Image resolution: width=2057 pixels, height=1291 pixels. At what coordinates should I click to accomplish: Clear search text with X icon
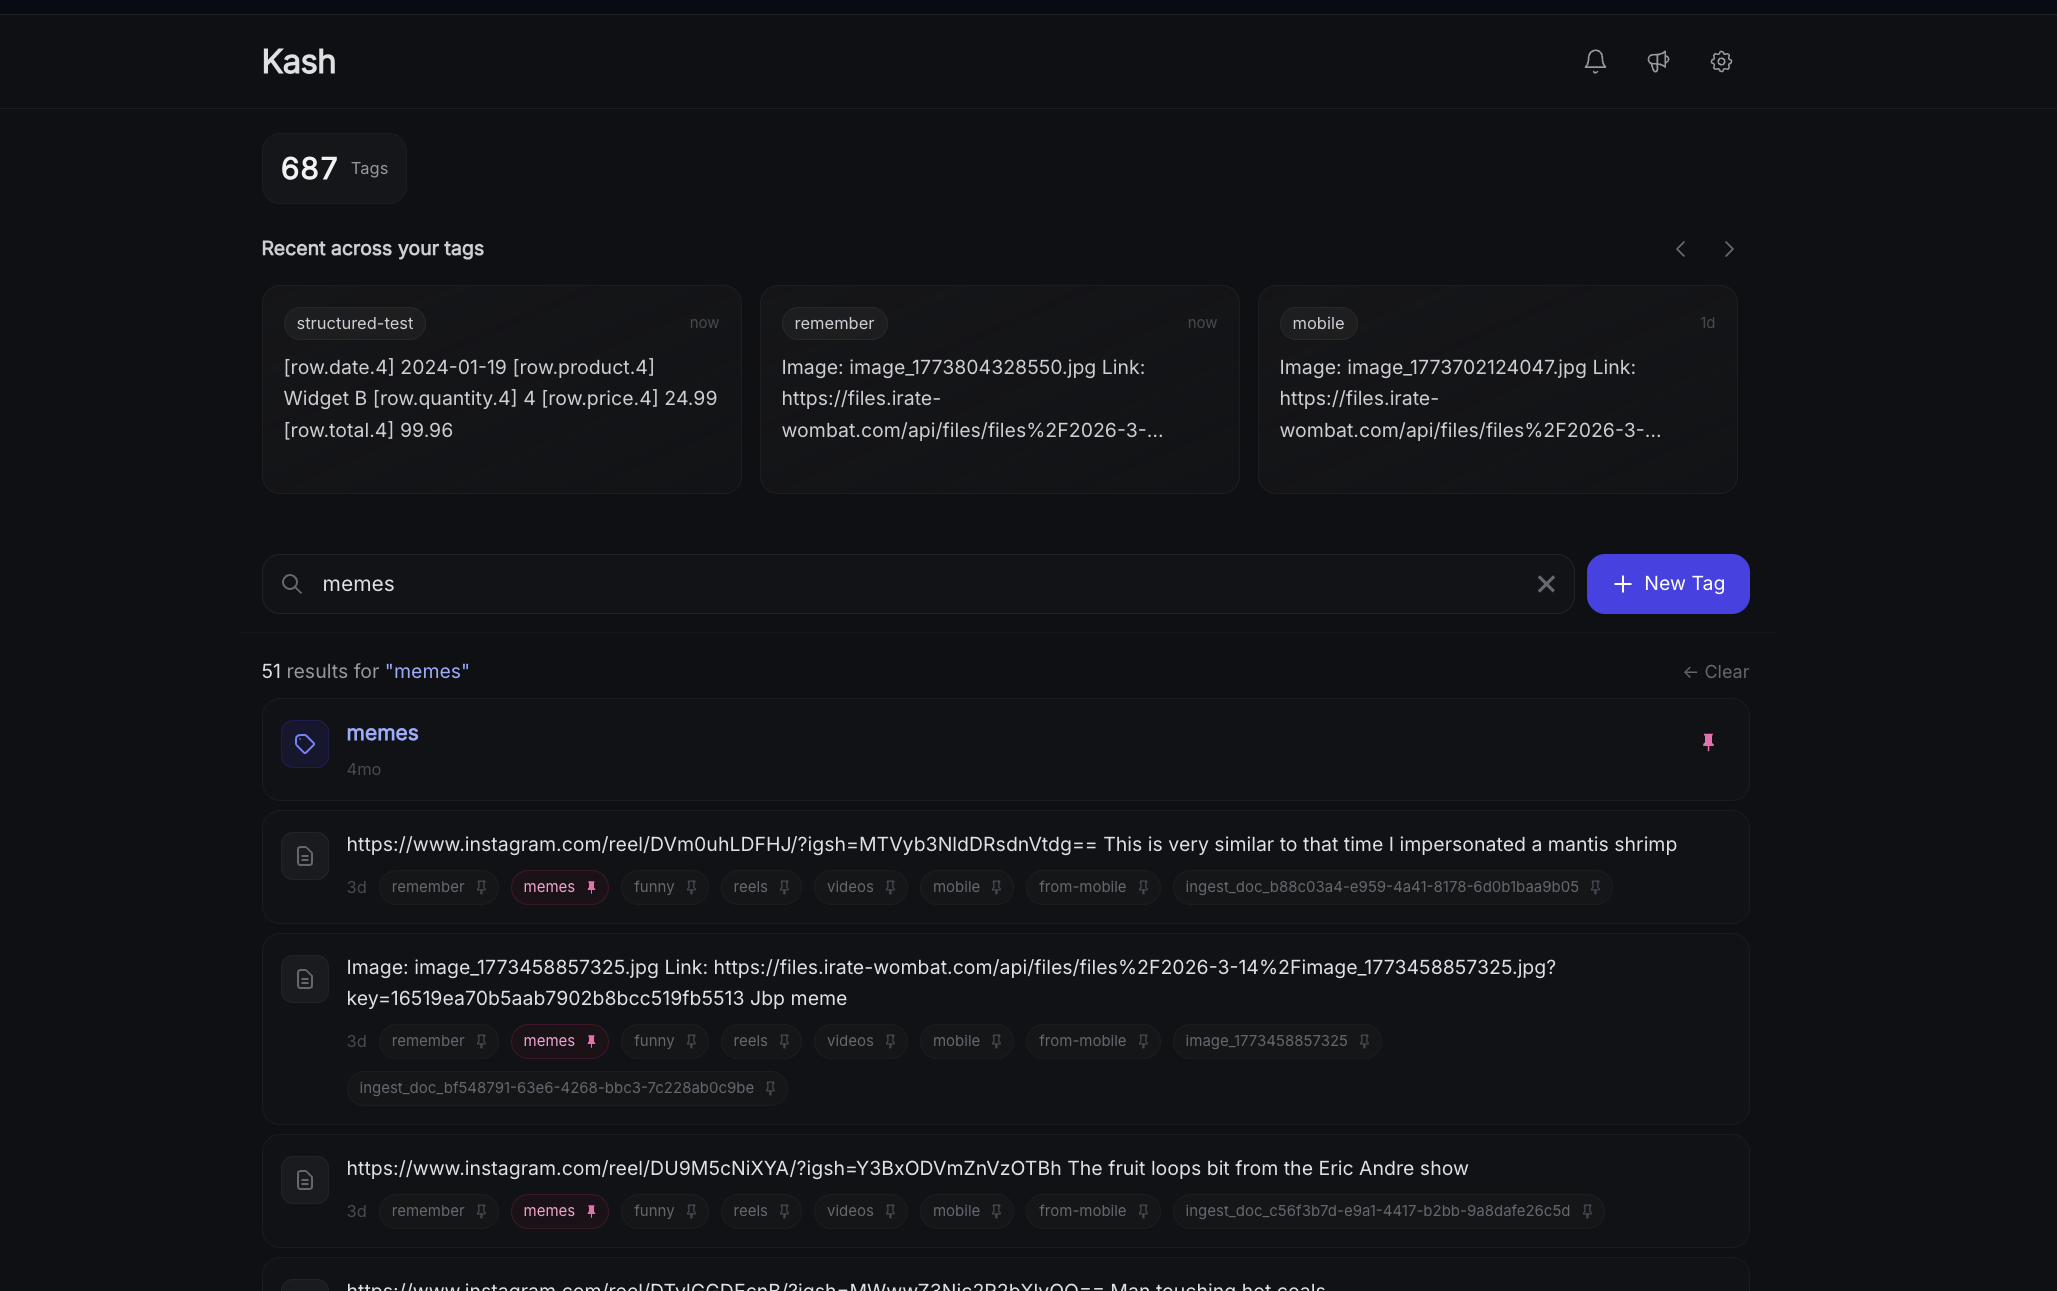coord(1546,583)
